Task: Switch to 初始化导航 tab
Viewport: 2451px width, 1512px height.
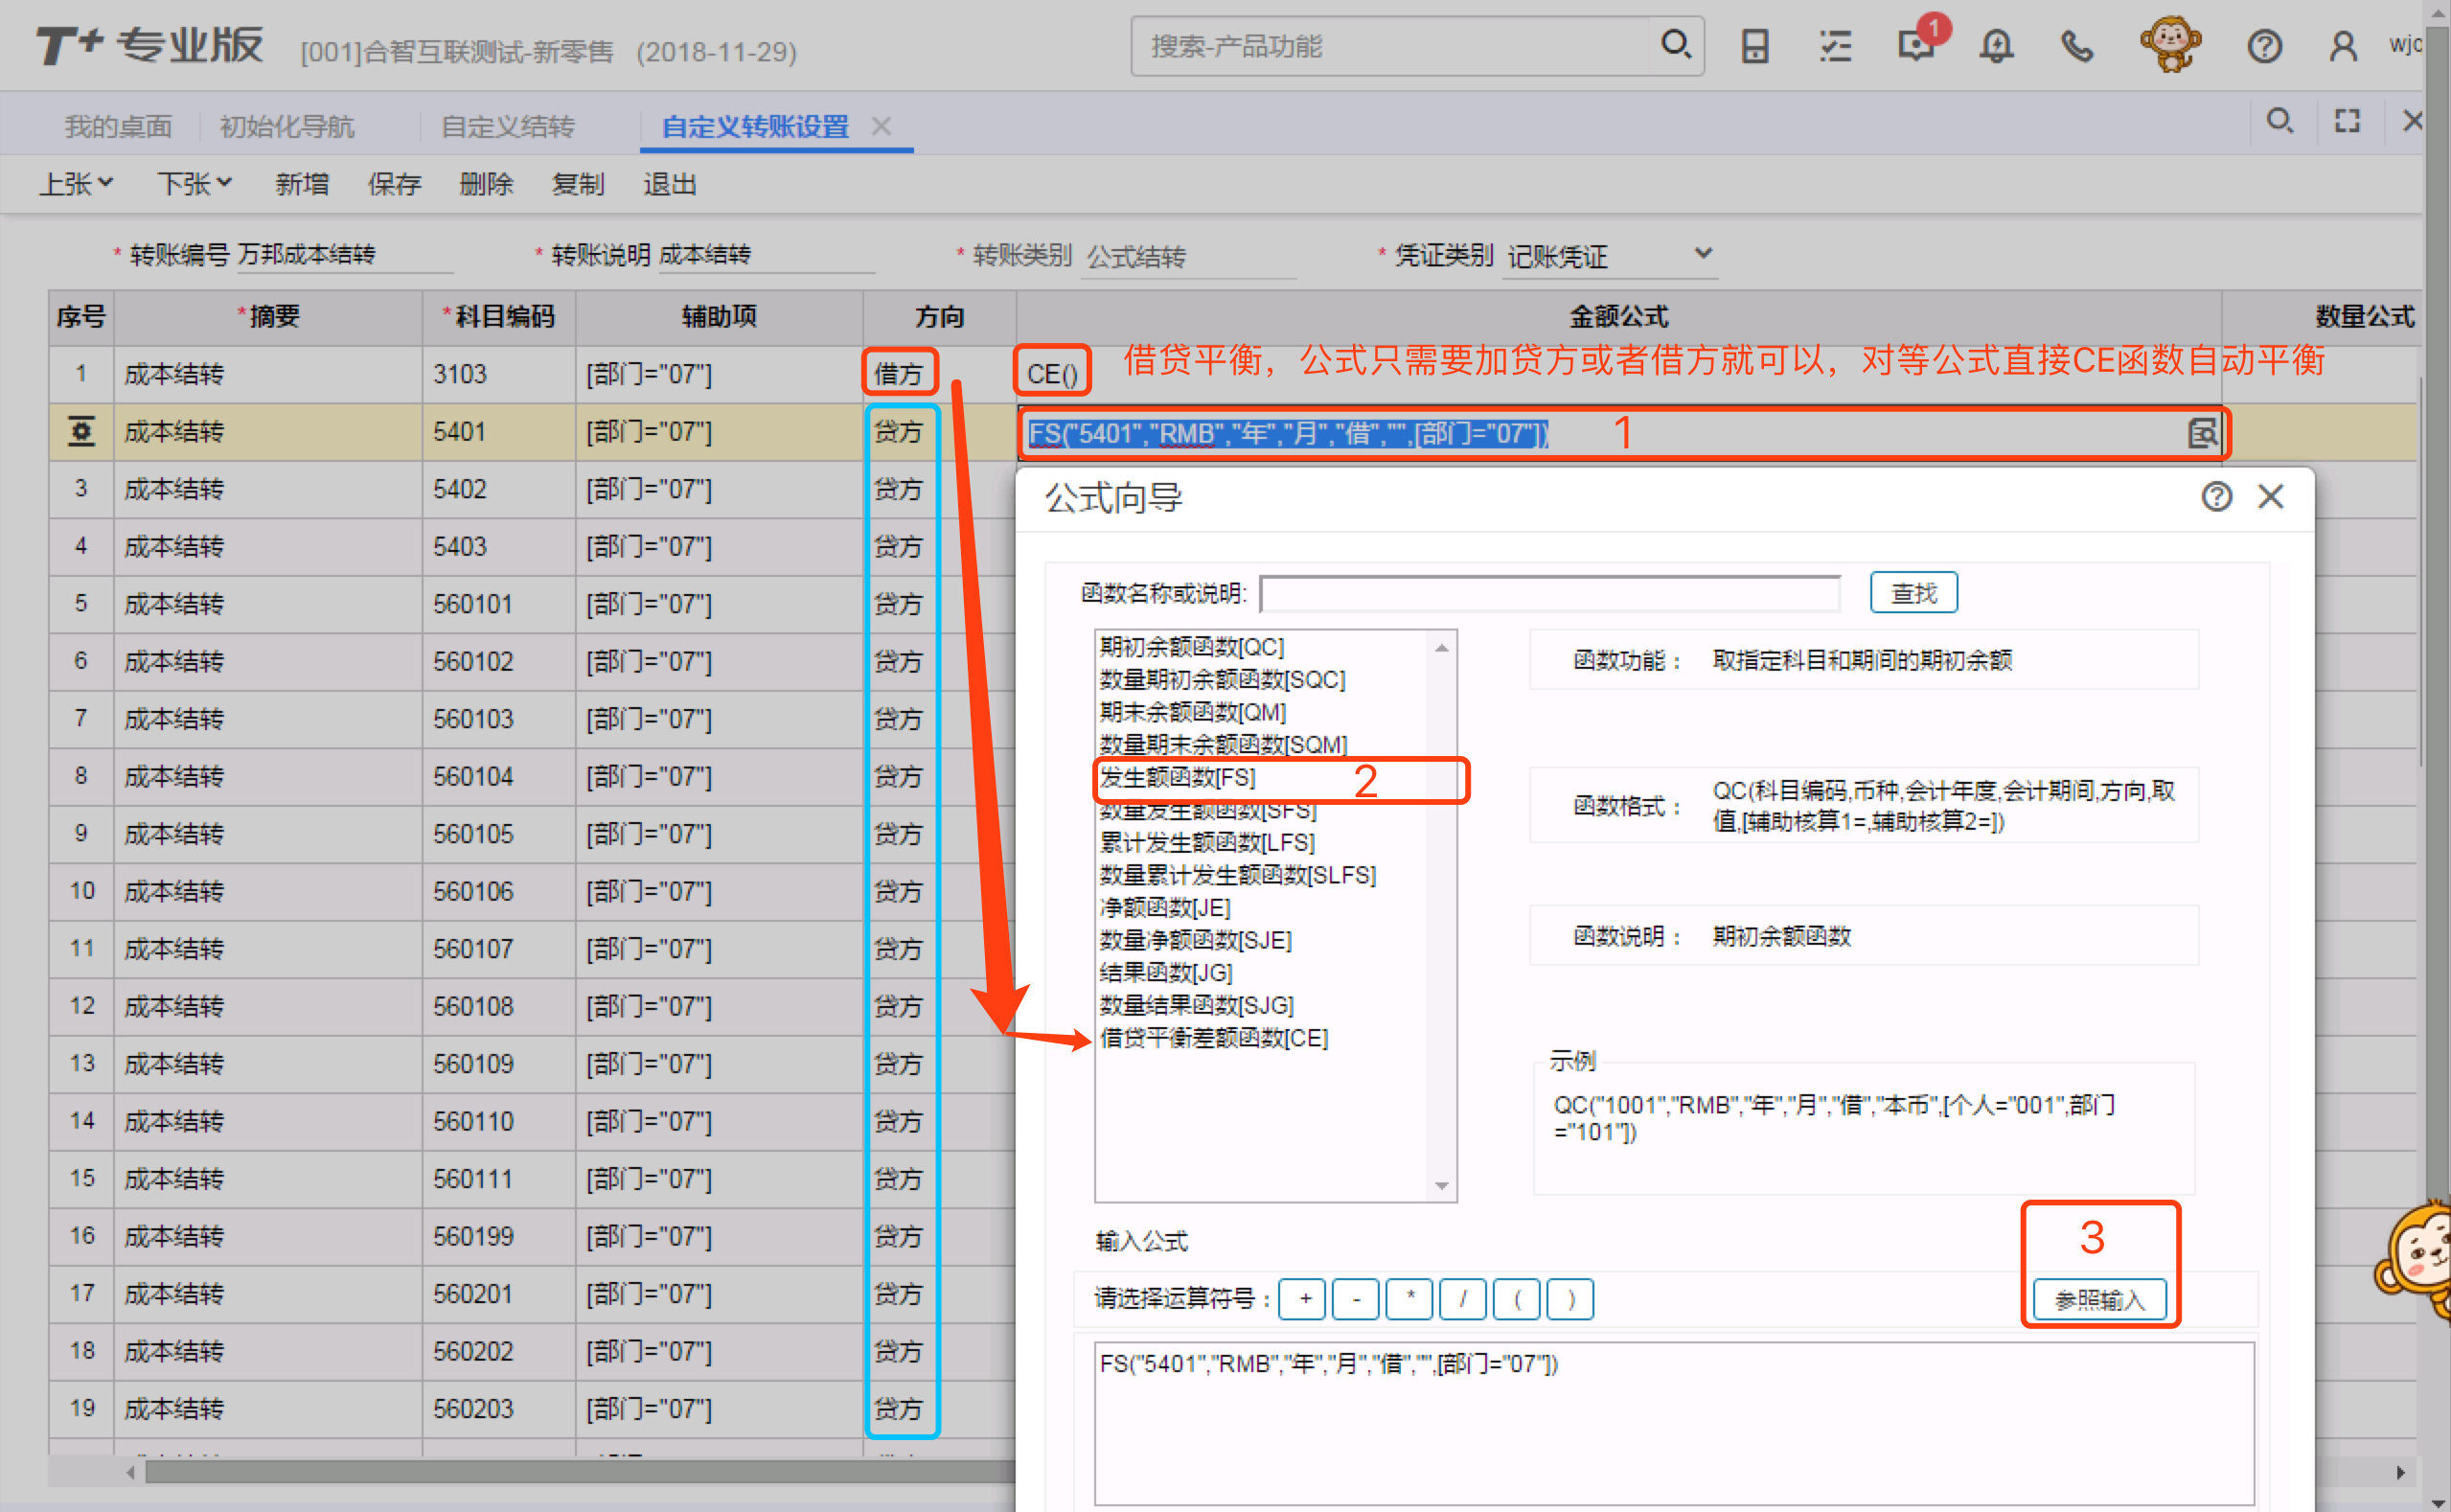Action: pyautogui.click(x=287, y=127)
